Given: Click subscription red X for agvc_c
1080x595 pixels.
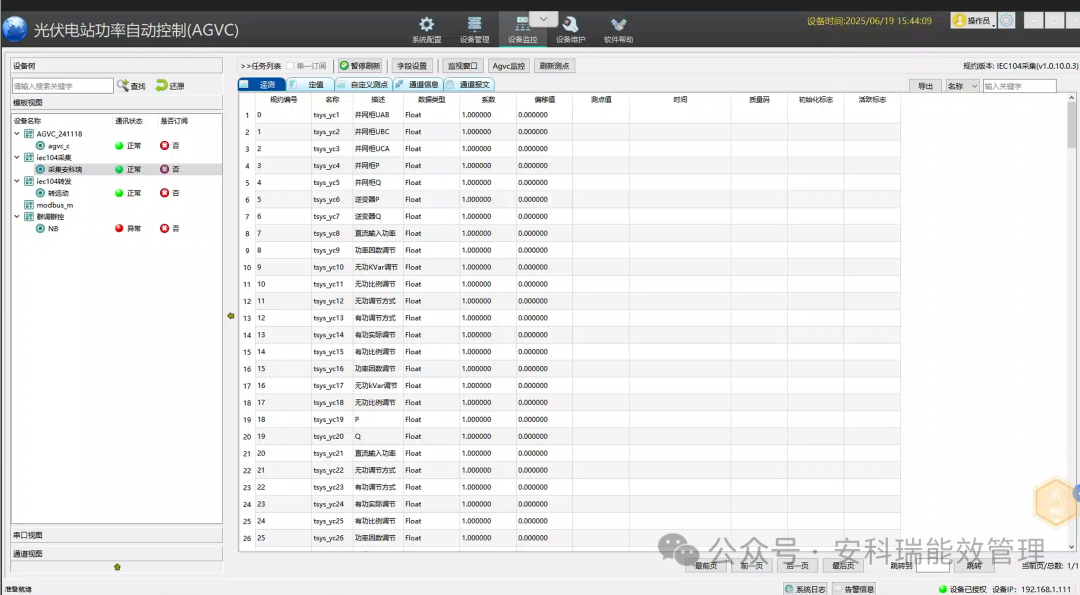Looking at the screenshot, I should pyautogui.click(x=164, y=145).
